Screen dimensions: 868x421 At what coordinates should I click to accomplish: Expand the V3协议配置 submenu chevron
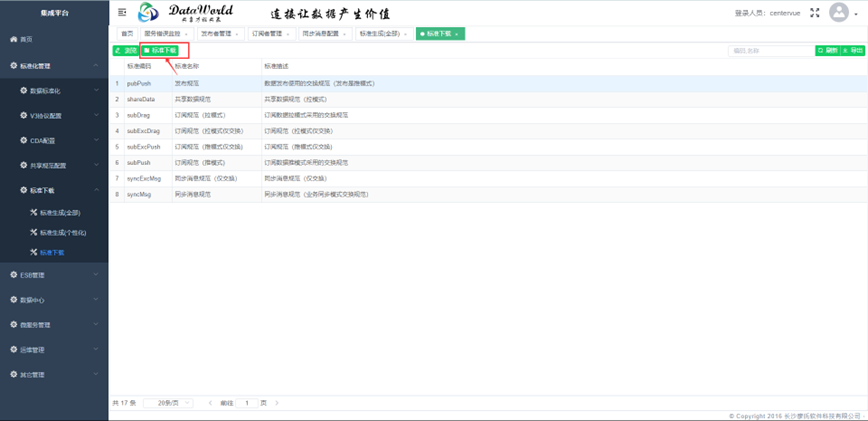pyautogui.click(x=96, y=116)
